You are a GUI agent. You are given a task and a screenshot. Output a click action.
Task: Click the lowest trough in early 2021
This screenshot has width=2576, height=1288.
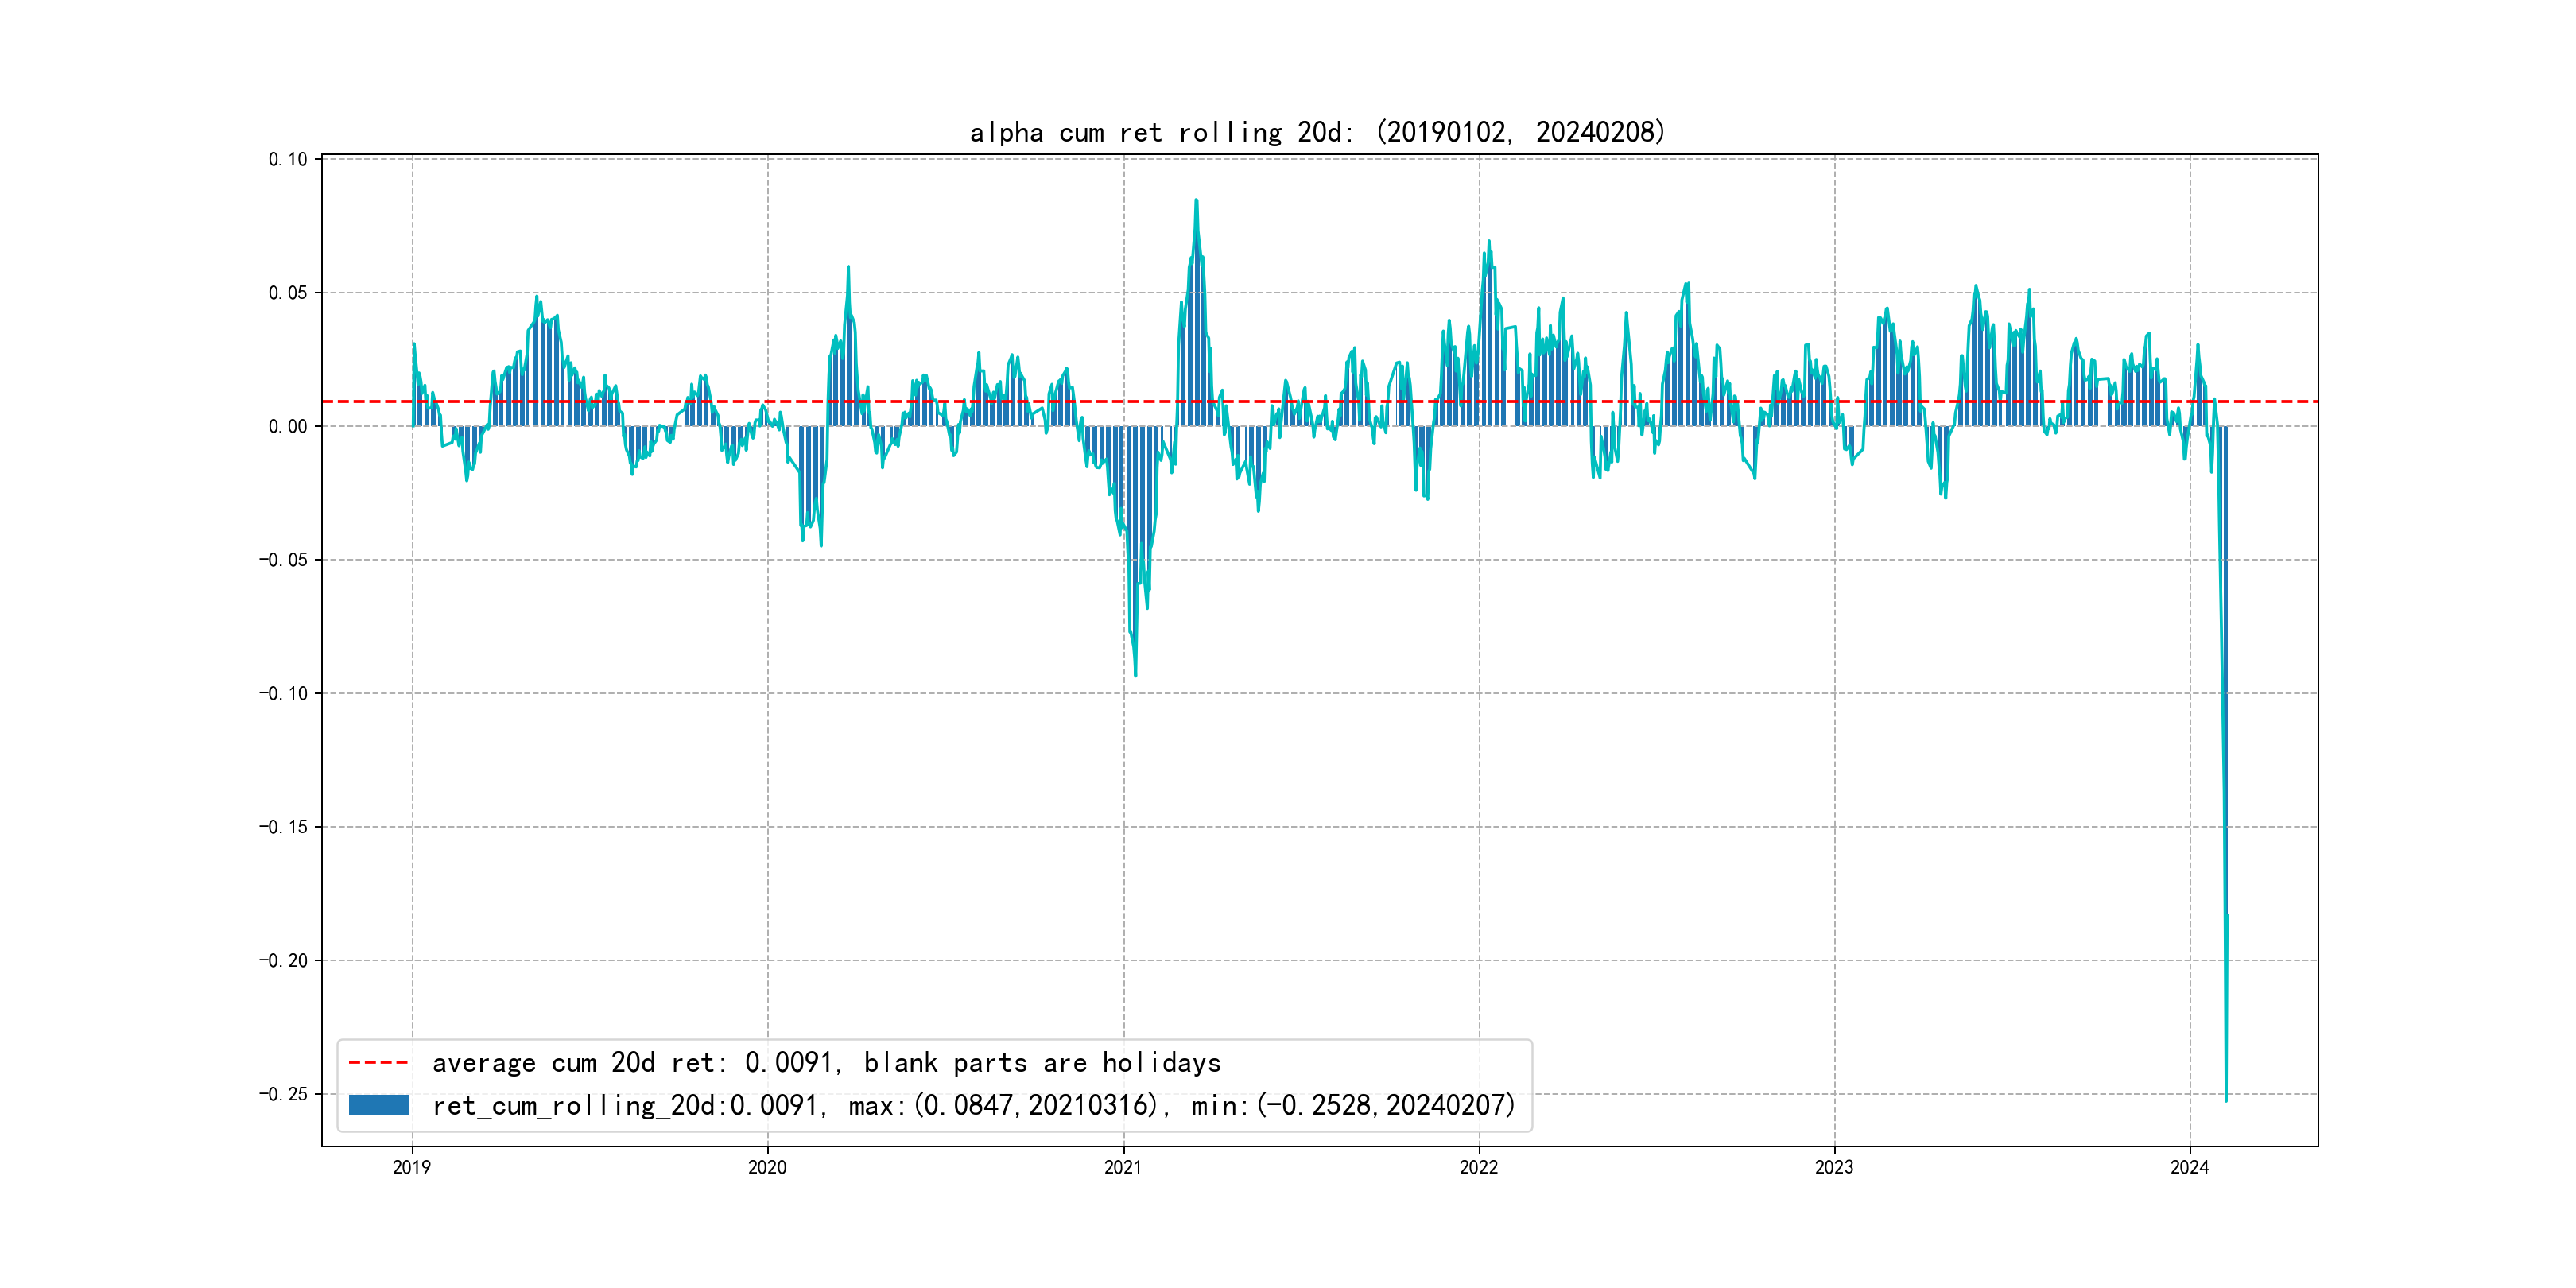click(x=1135, y=675)
